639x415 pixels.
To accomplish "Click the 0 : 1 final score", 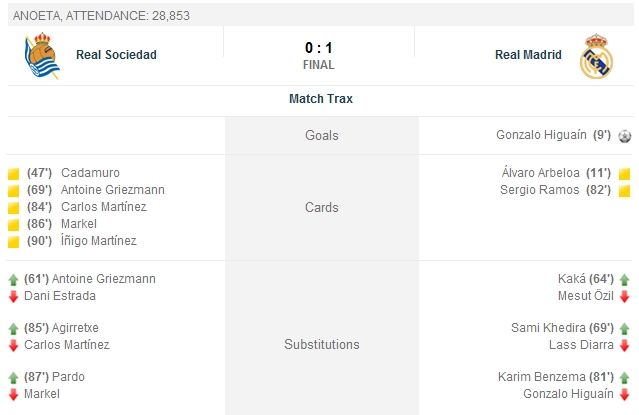I will tap(319, 47).
